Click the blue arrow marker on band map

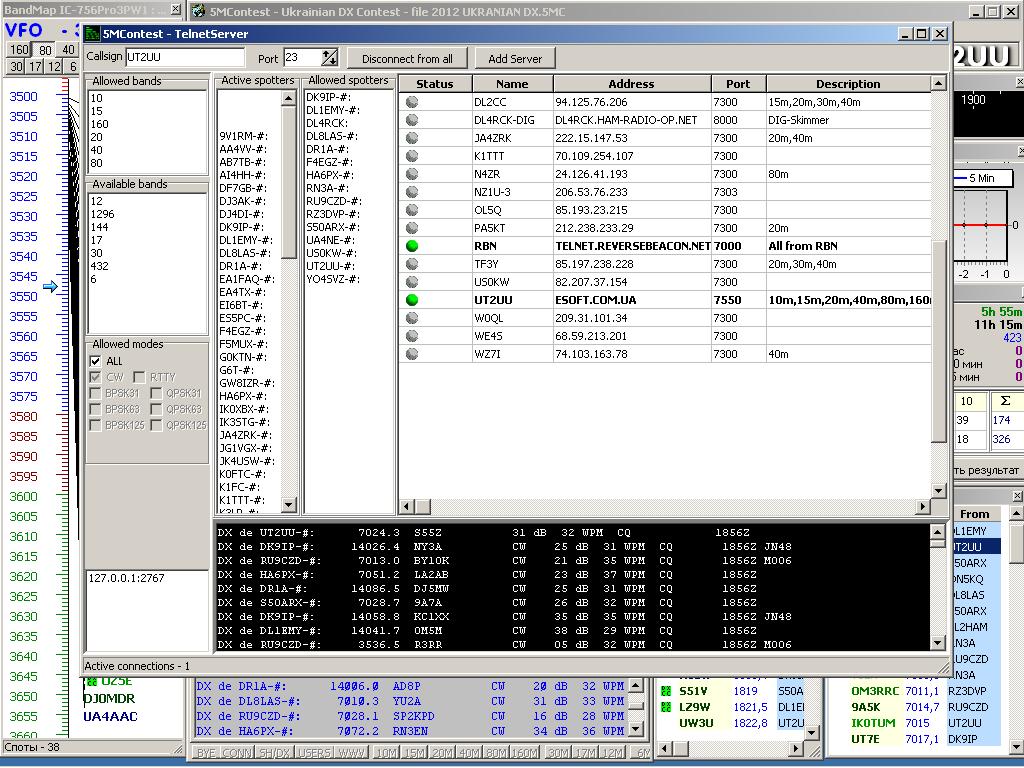click(x=50, y=288)
